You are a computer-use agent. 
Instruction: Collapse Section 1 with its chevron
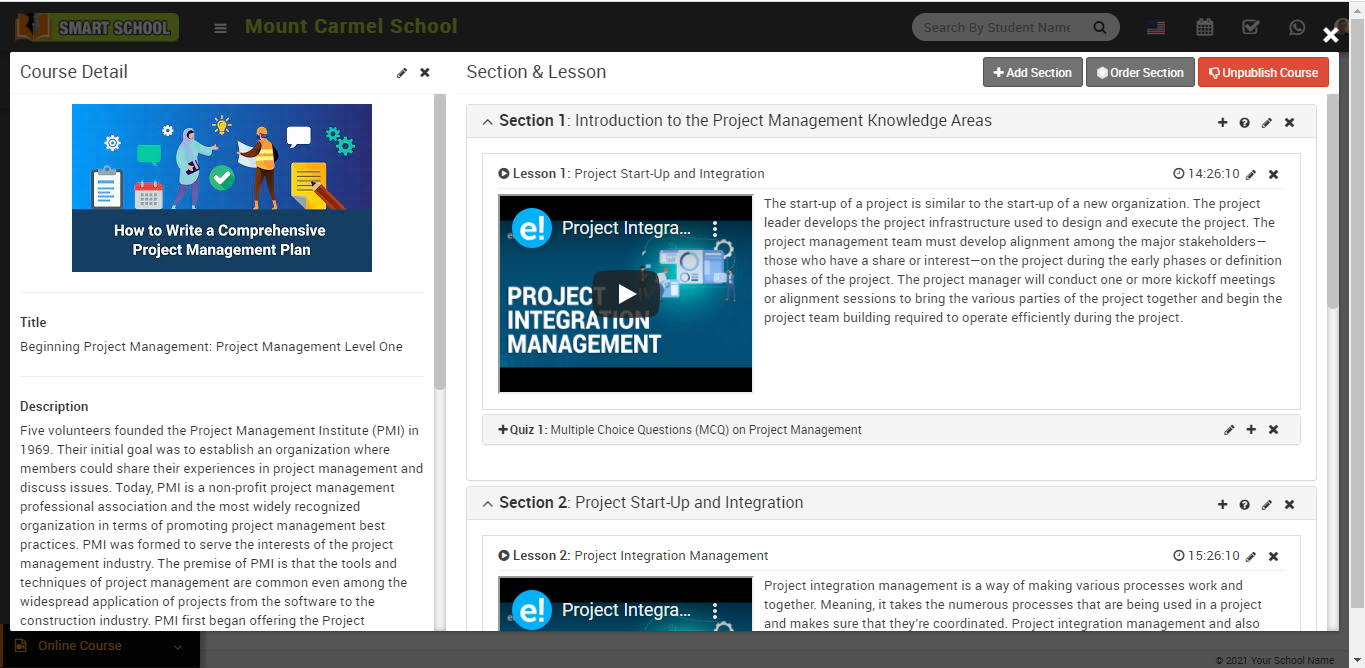tap(487, 121)
